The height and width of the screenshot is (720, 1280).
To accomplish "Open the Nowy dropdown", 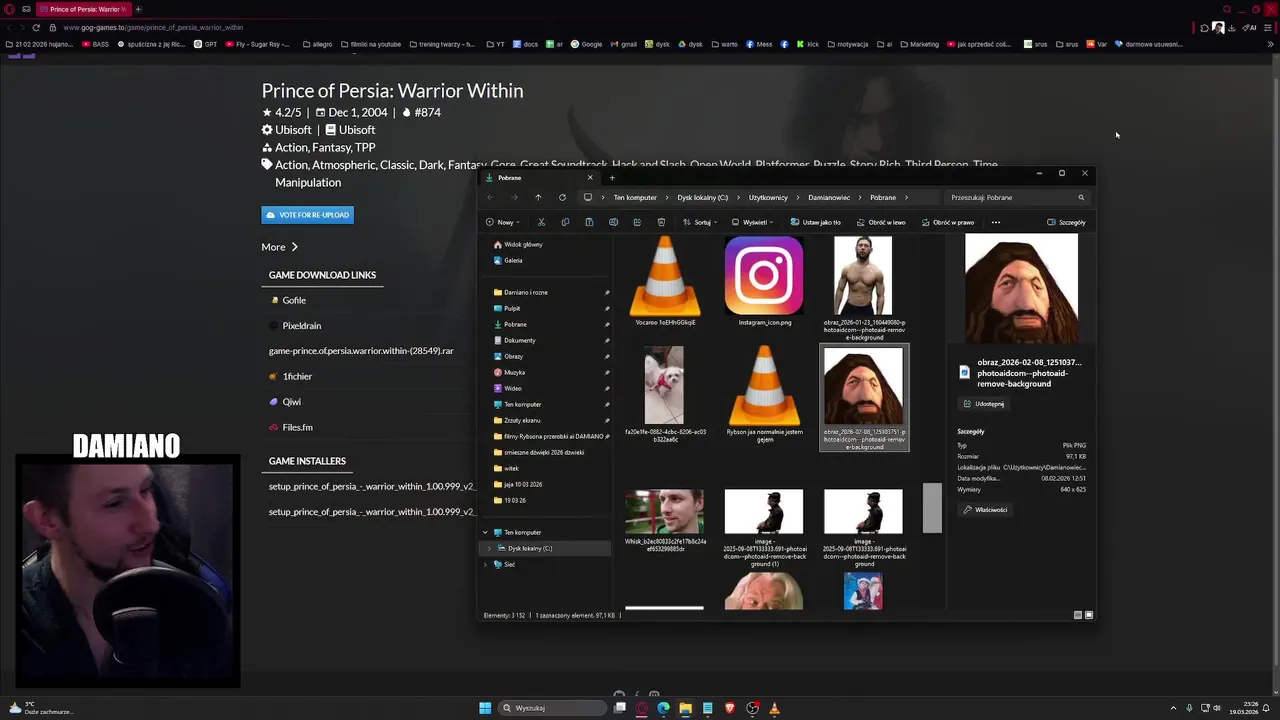I will point(503,222).
